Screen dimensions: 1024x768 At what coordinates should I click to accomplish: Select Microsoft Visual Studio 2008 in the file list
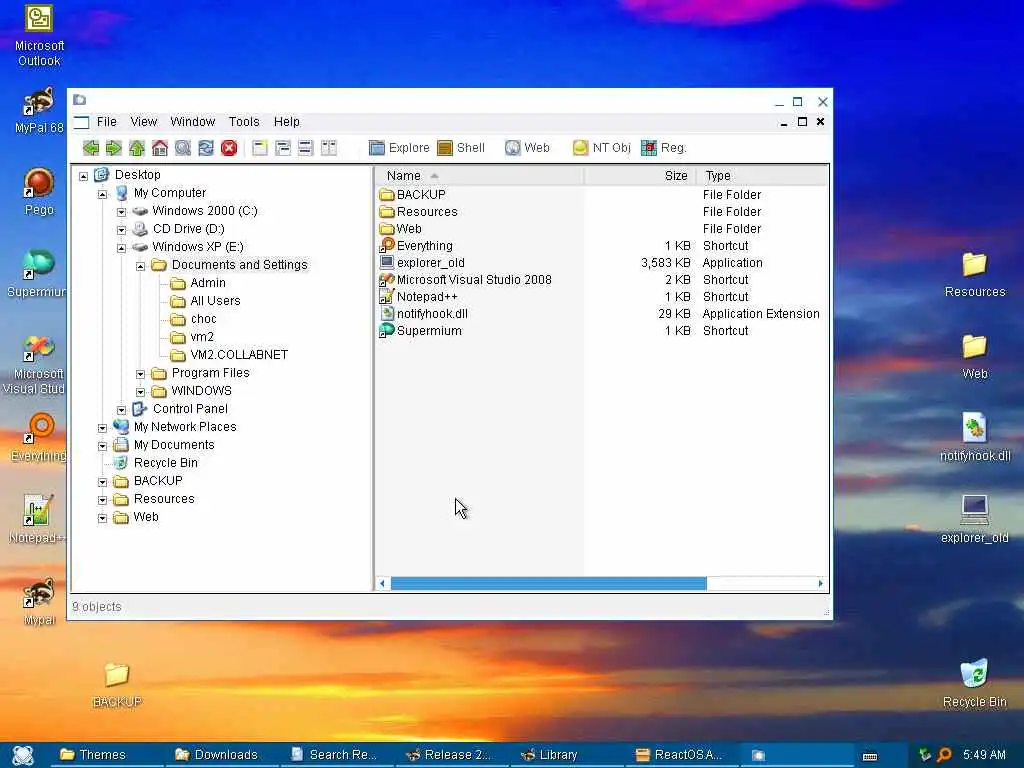coord(474,280)
